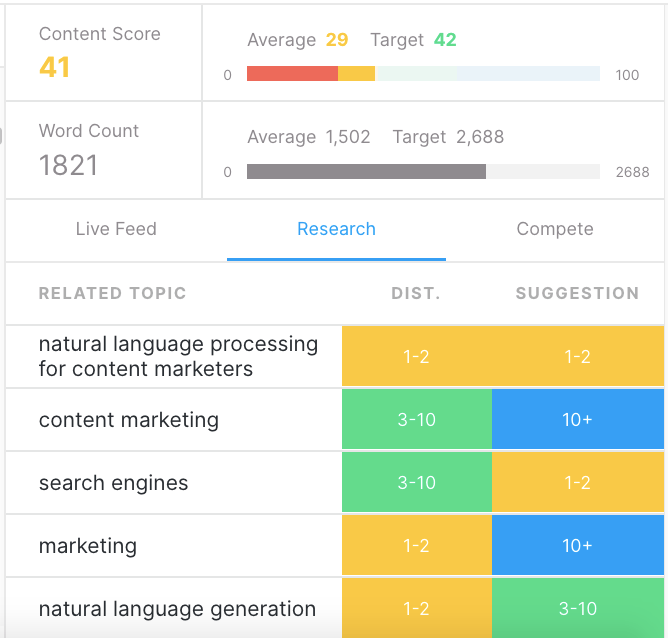Click content marketing's blue 10+ suggestion cell
The image size is (668, 638).
578,420
